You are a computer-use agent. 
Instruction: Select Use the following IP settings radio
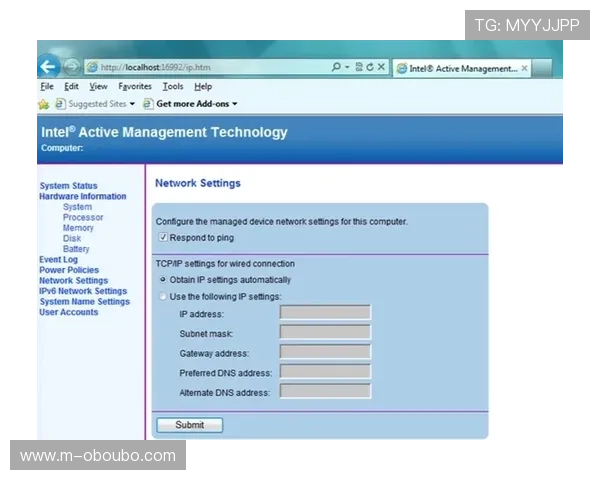coord(163,296)
